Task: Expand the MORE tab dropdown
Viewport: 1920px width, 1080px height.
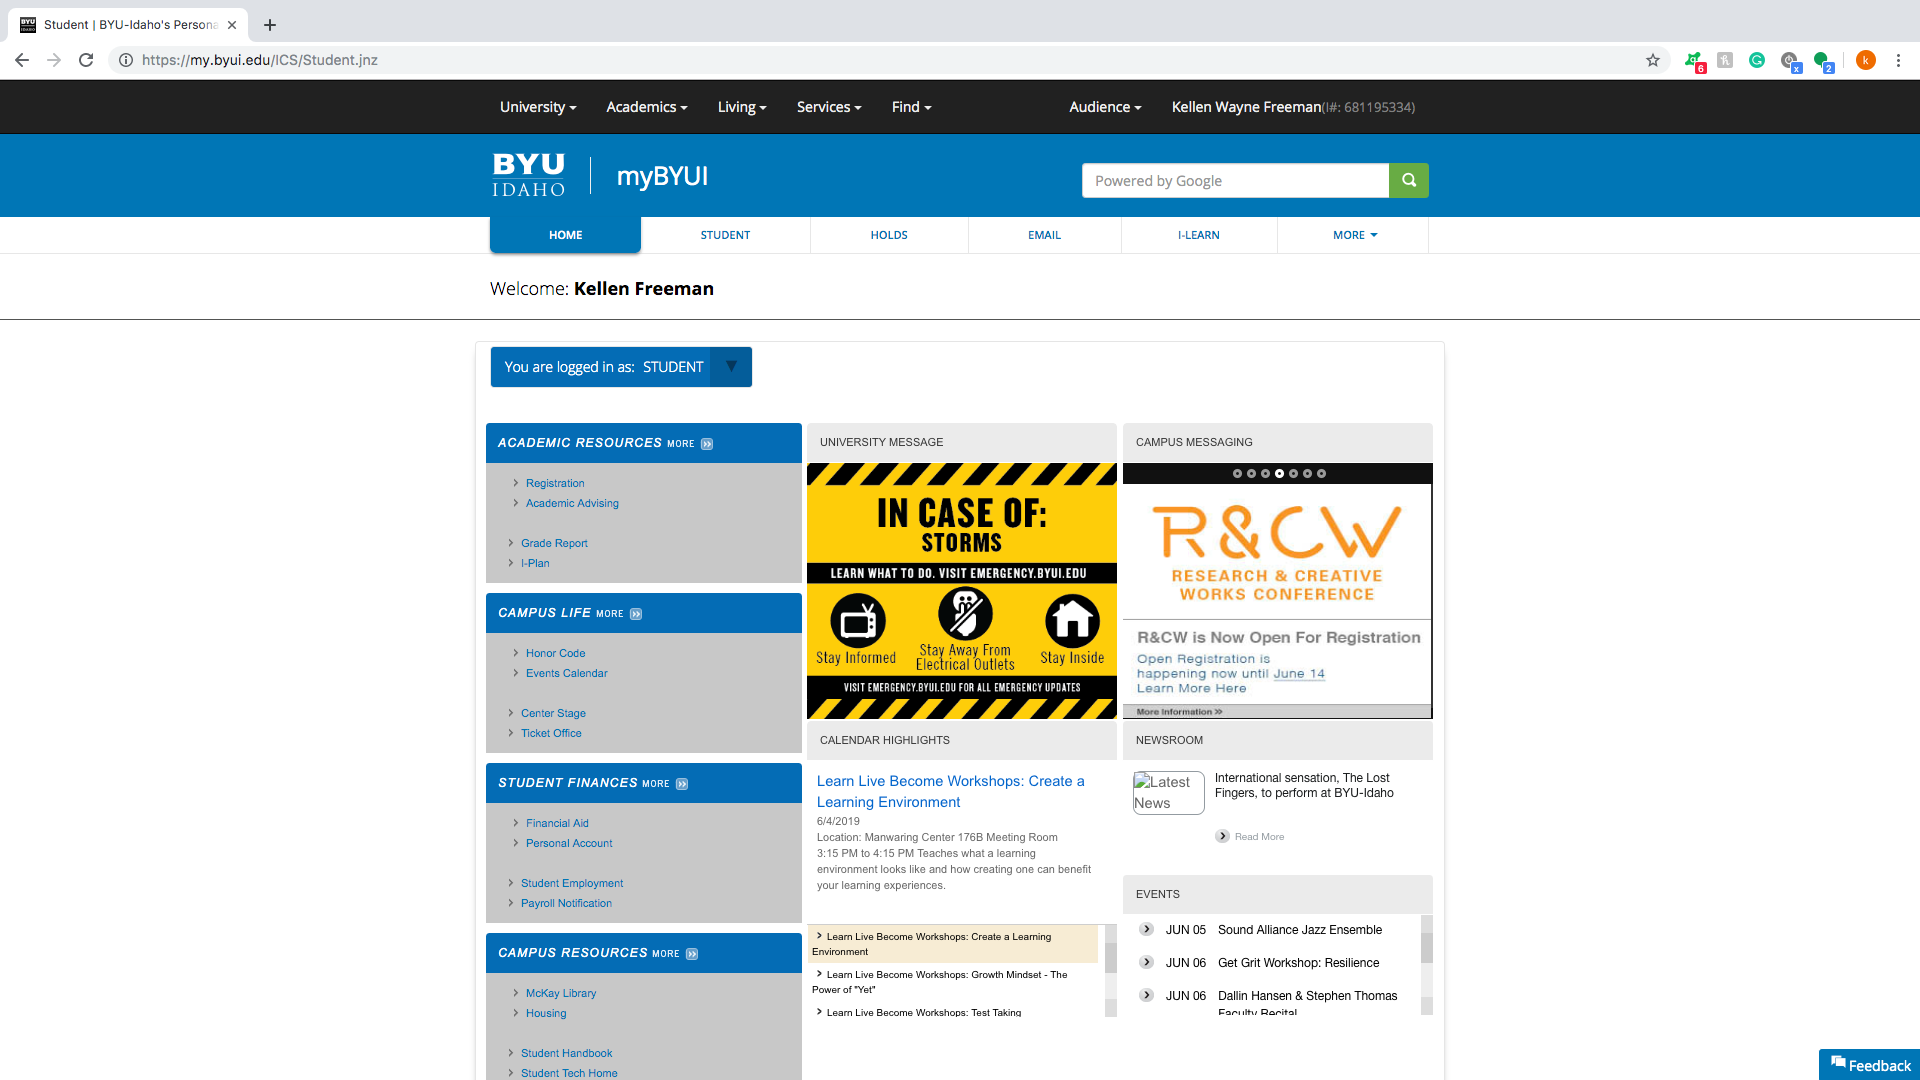Action: [1354, 235]
